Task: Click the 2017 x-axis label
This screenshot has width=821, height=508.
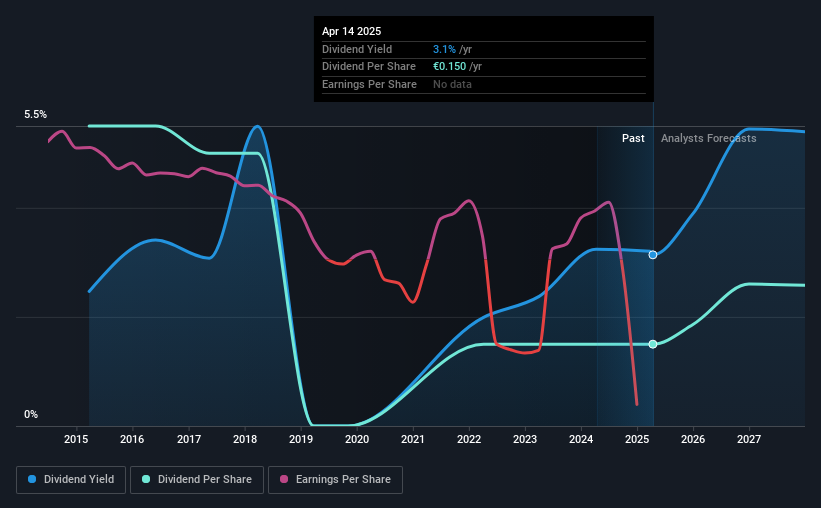Action: pyautogui.click(x=188, y=439)
